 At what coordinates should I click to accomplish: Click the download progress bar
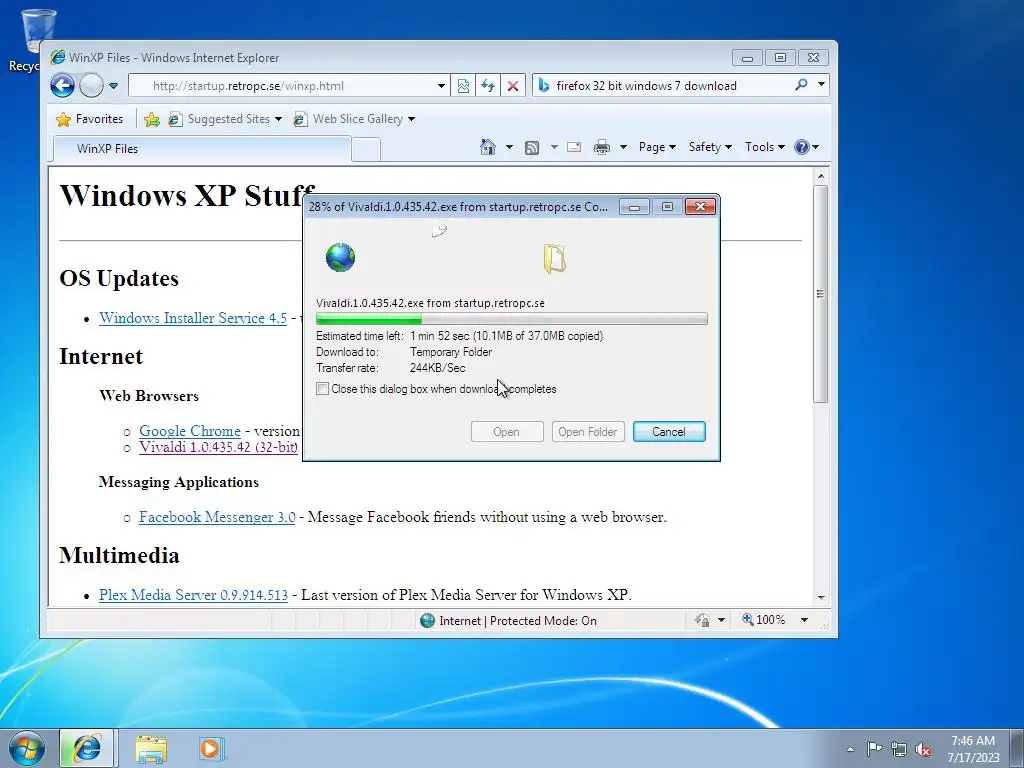pyautogui.click(x=511, y=319)
